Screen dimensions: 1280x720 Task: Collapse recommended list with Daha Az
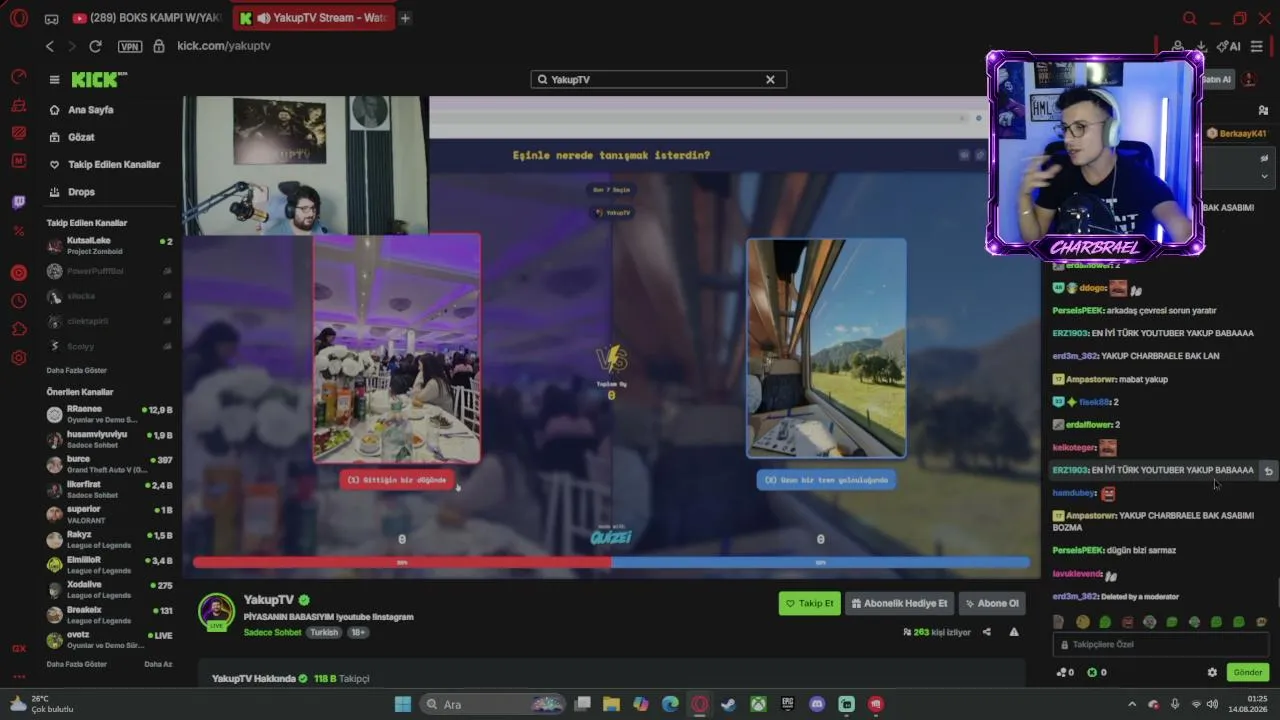158,664
